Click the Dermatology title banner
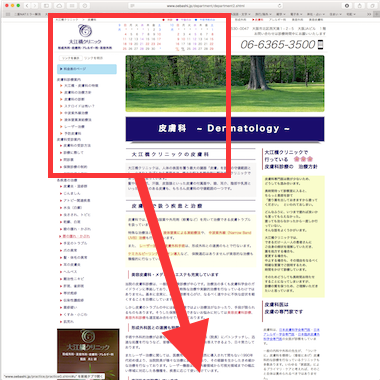The width and height of the screenshot is (380, 380). click(x=225, y=129)
